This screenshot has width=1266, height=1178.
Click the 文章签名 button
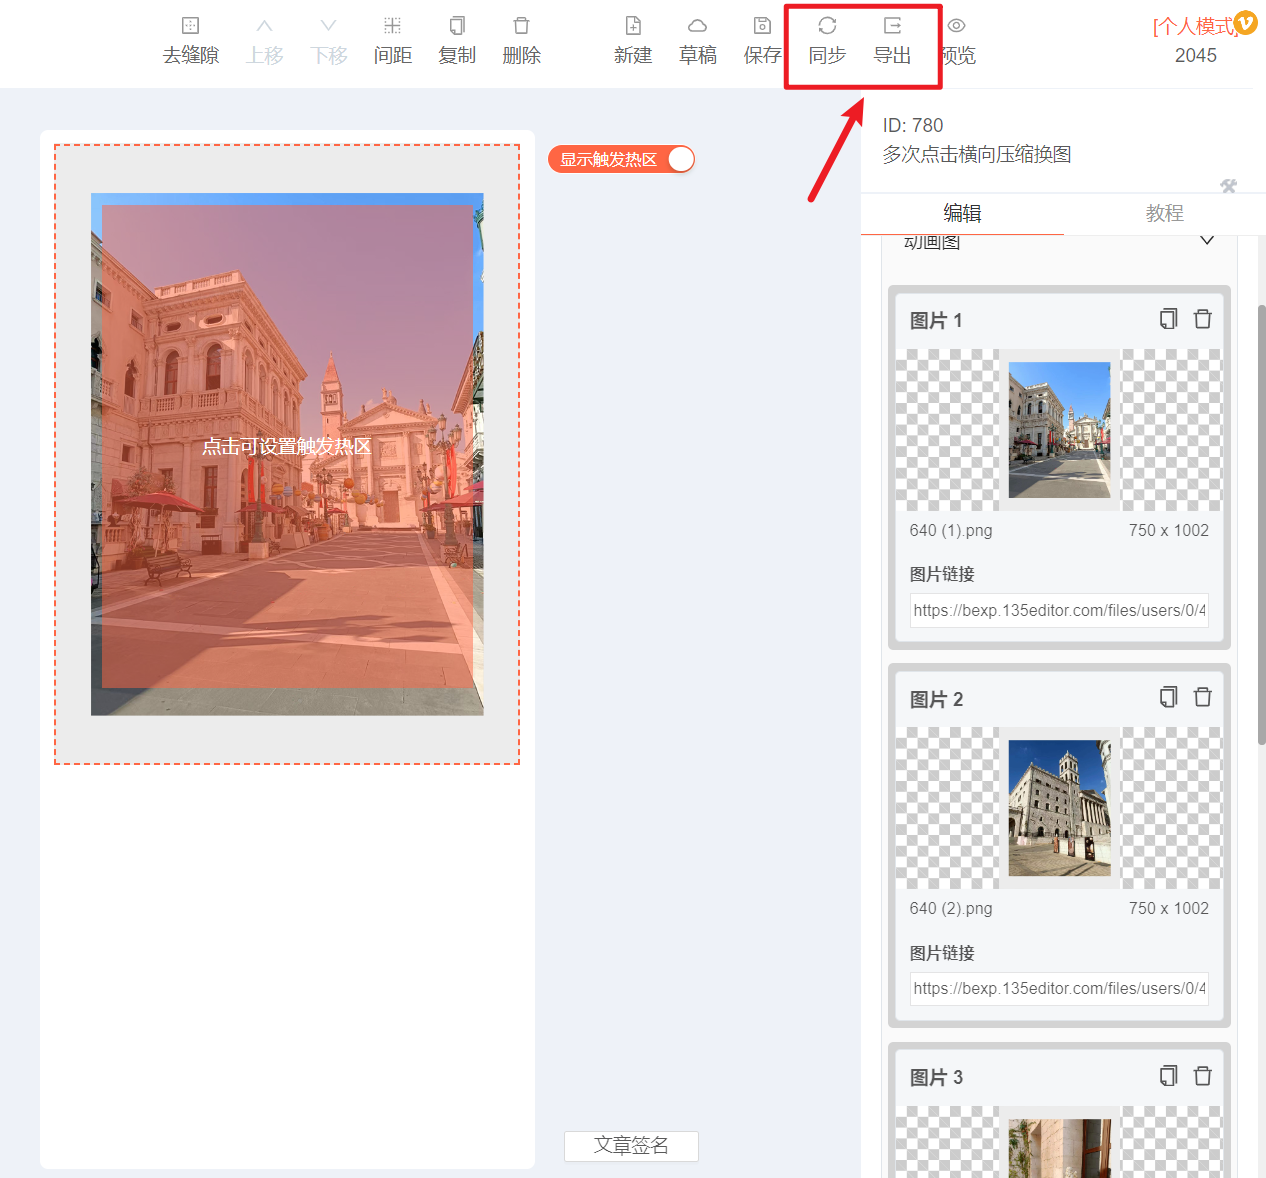click(x=631, y=1146)
